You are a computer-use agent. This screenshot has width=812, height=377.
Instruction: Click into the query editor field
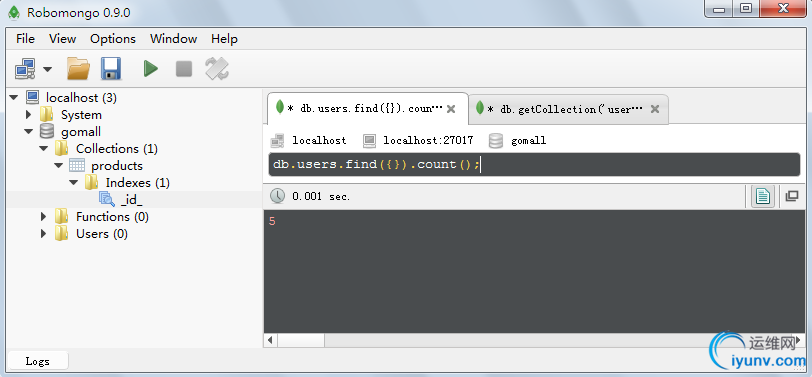534,164
